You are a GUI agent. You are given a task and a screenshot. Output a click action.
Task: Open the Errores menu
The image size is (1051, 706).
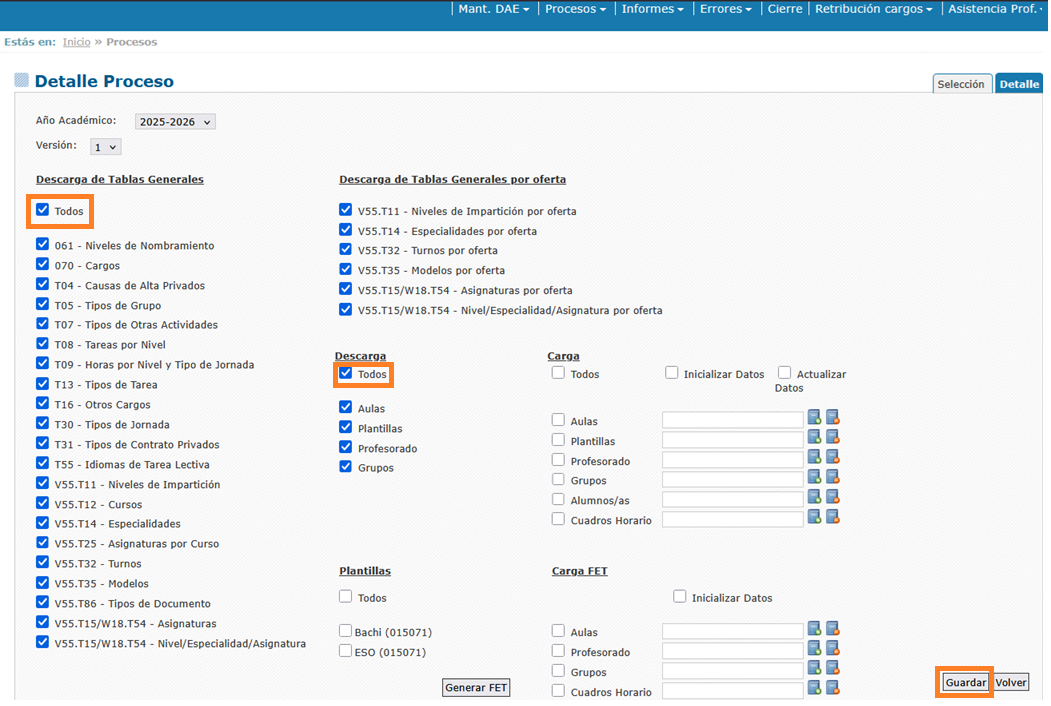725,9
